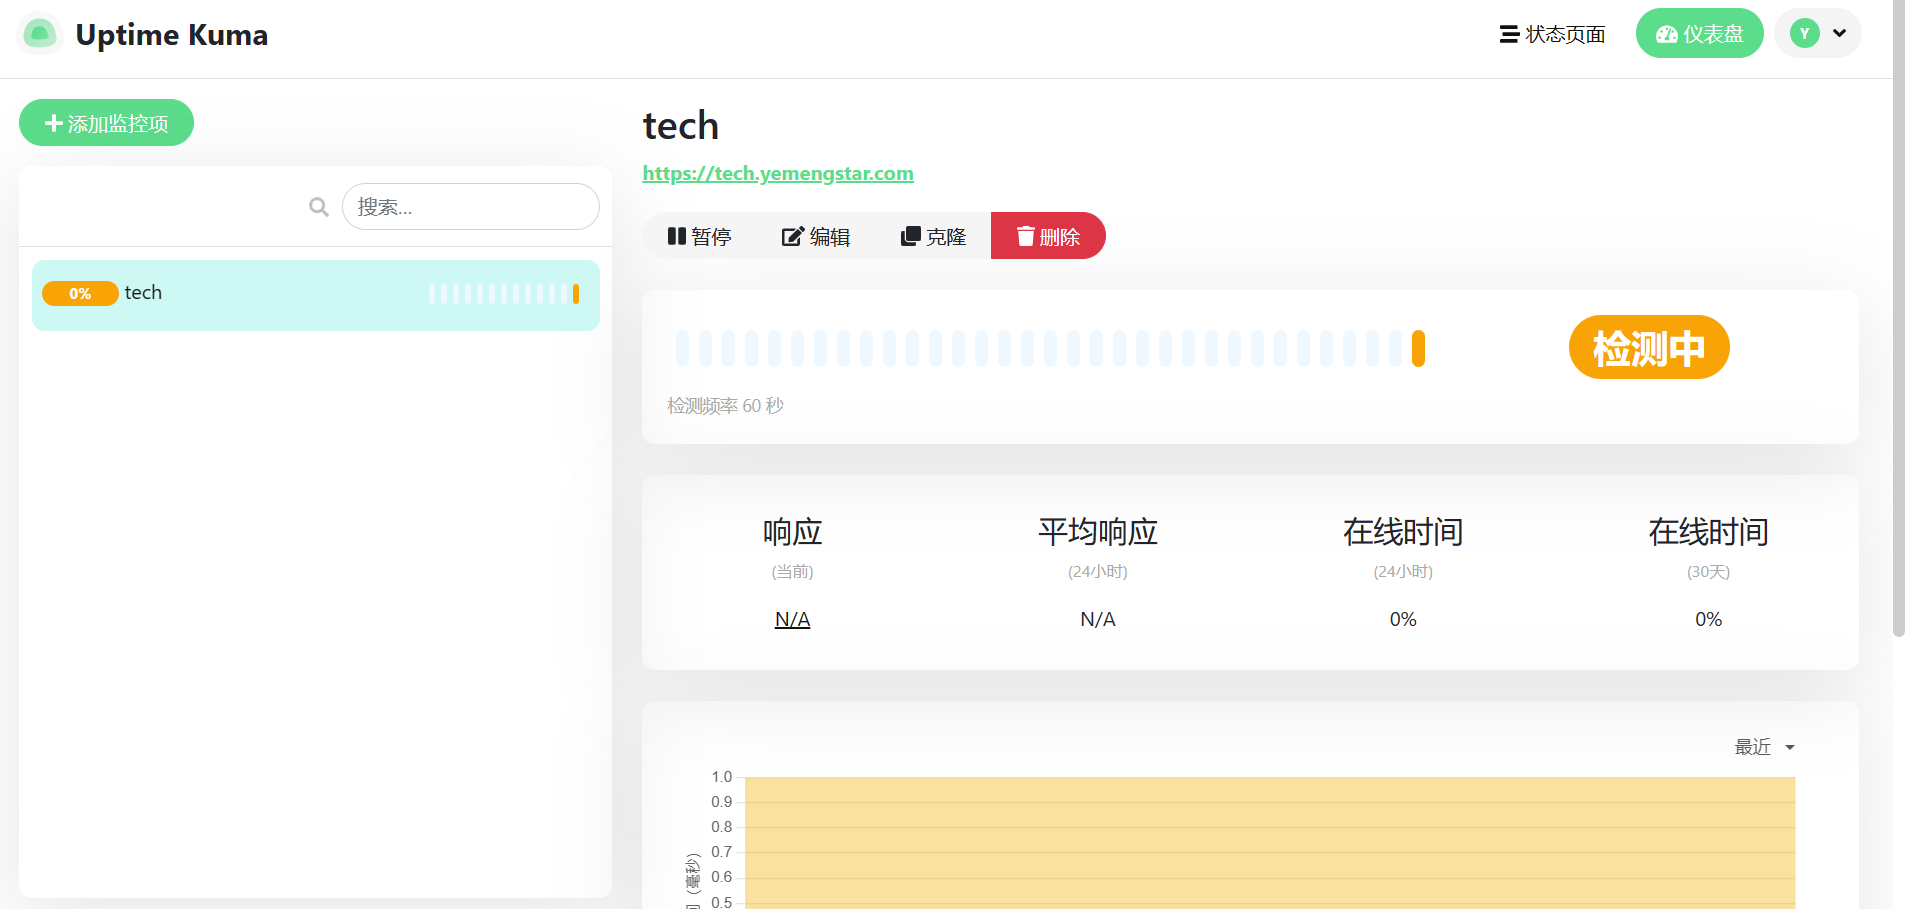This screenshot has width=1905, height=909.
Task: Expand the 最近 chart range dropdown
Action: pos(1764,747)
